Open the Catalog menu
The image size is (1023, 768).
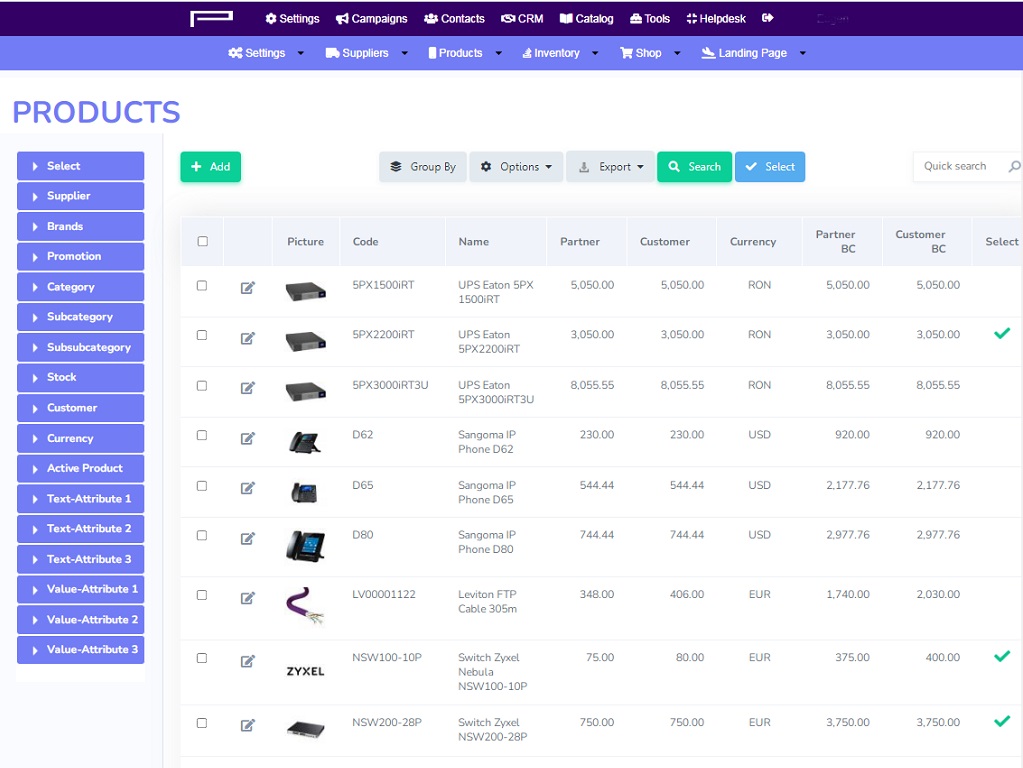[587, 18]
